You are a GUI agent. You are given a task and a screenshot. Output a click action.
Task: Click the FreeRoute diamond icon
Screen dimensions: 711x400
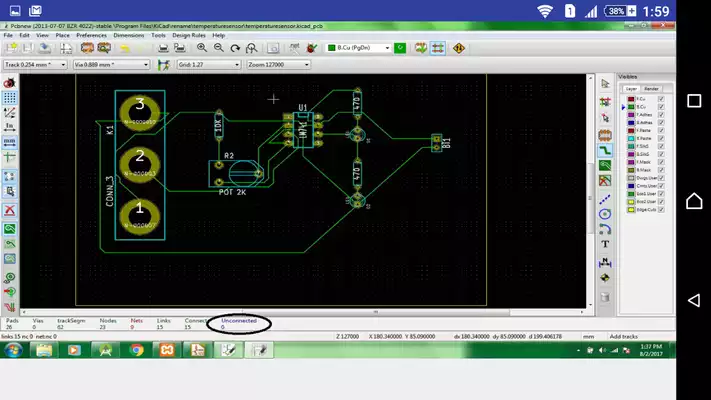click(x=459, y=48)
